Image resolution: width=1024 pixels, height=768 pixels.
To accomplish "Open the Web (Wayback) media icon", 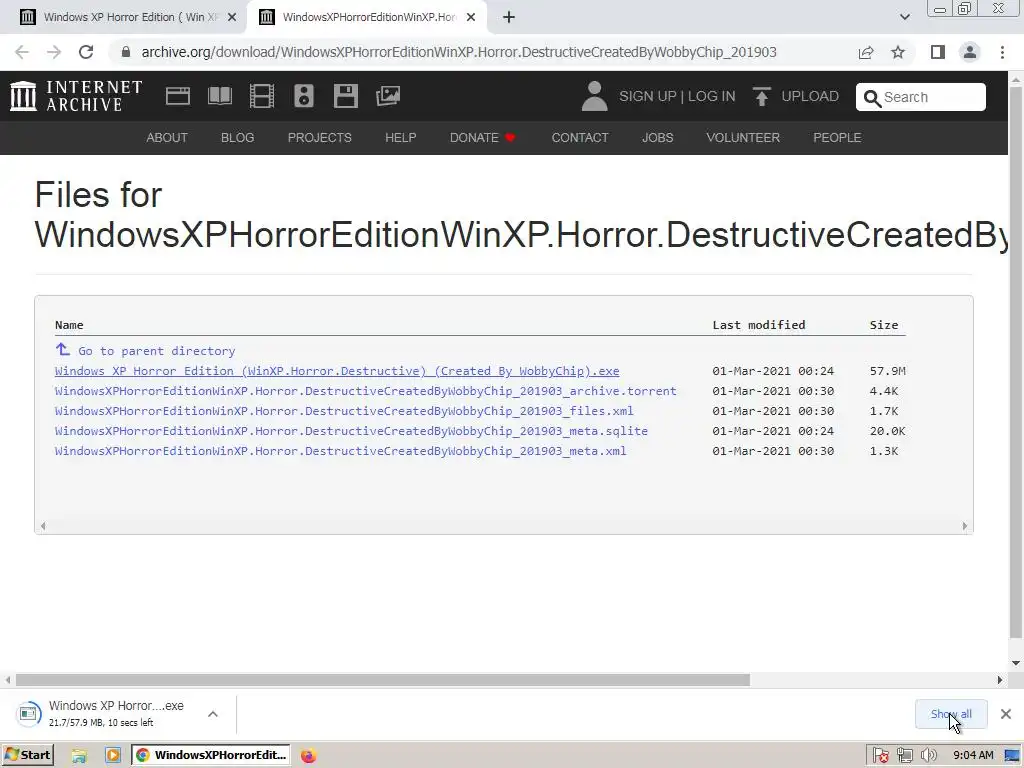I will (x=178, y=96).
